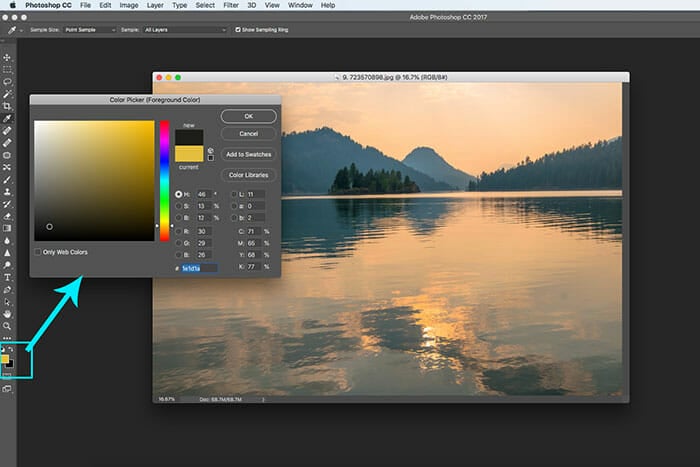The image size is (700, 467).
Task: Select the L lightness radio button
Action: coord(234,194)
